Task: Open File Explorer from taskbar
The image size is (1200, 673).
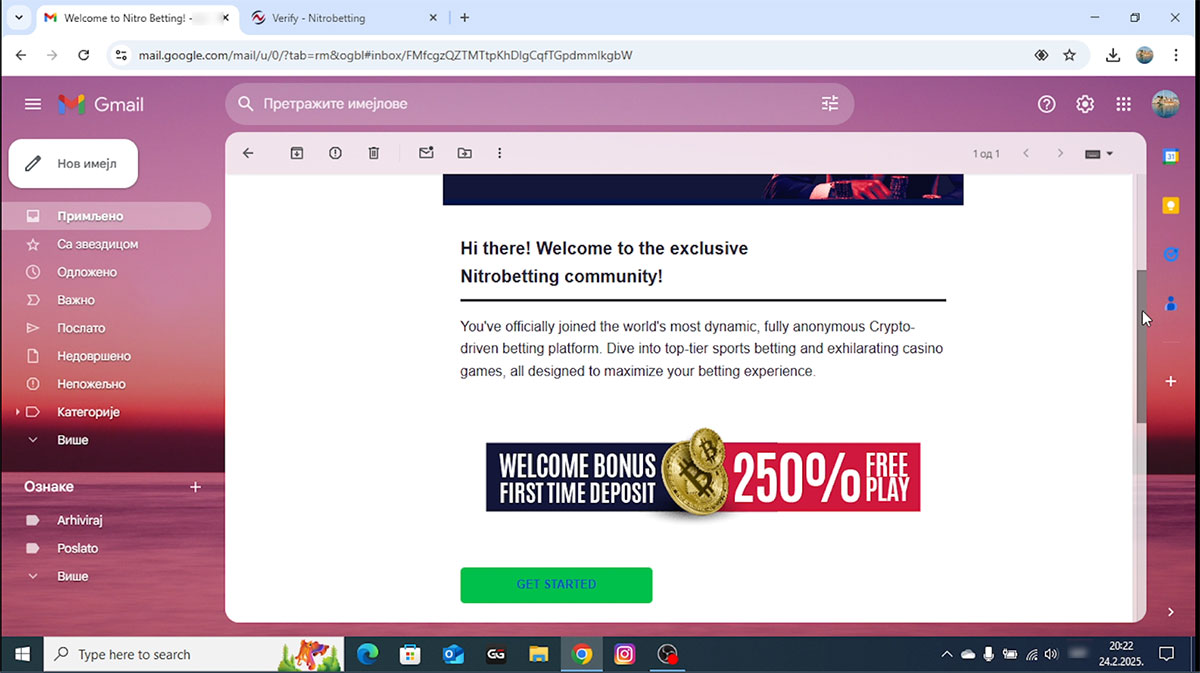Action: click(539, 655)
